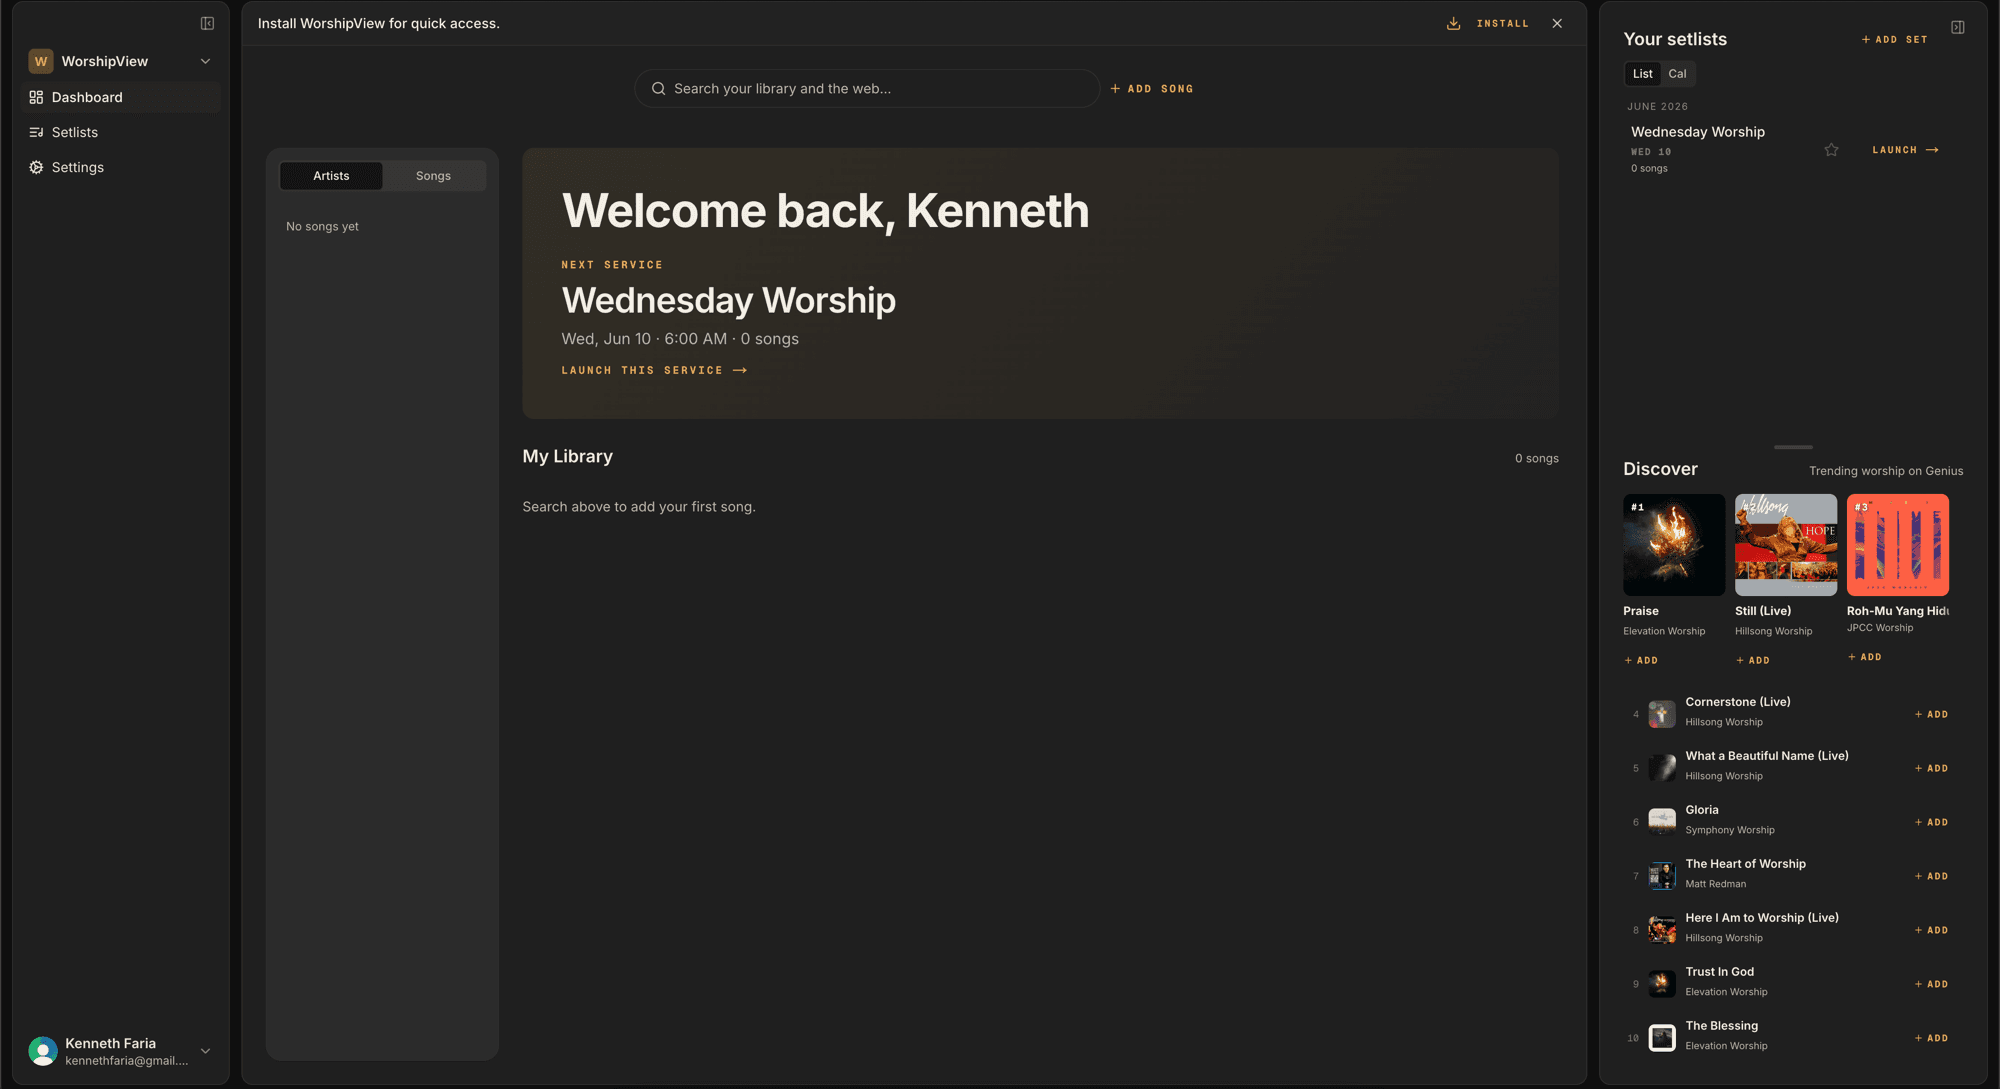
Task: Click the Dashboard grid icon
Action: pos(36,97)
